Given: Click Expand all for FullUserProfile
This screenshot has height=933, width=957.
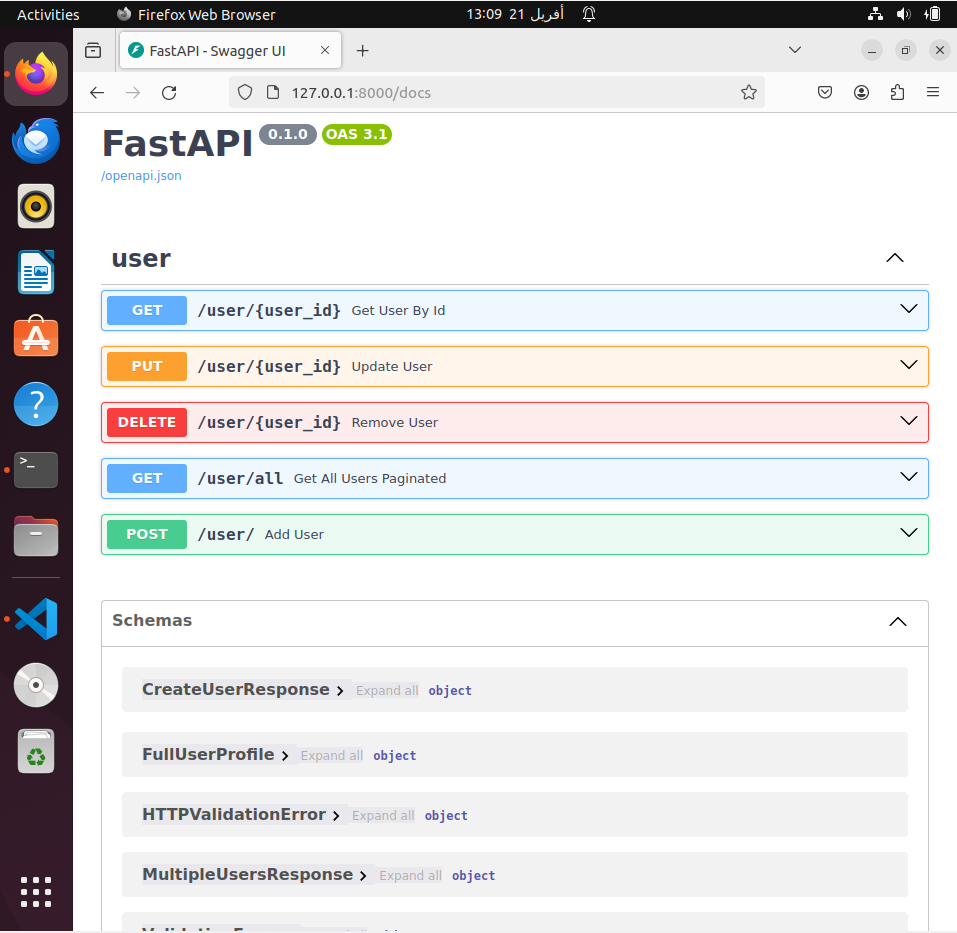Looking at the screenshot, I should tap(331, 756).
